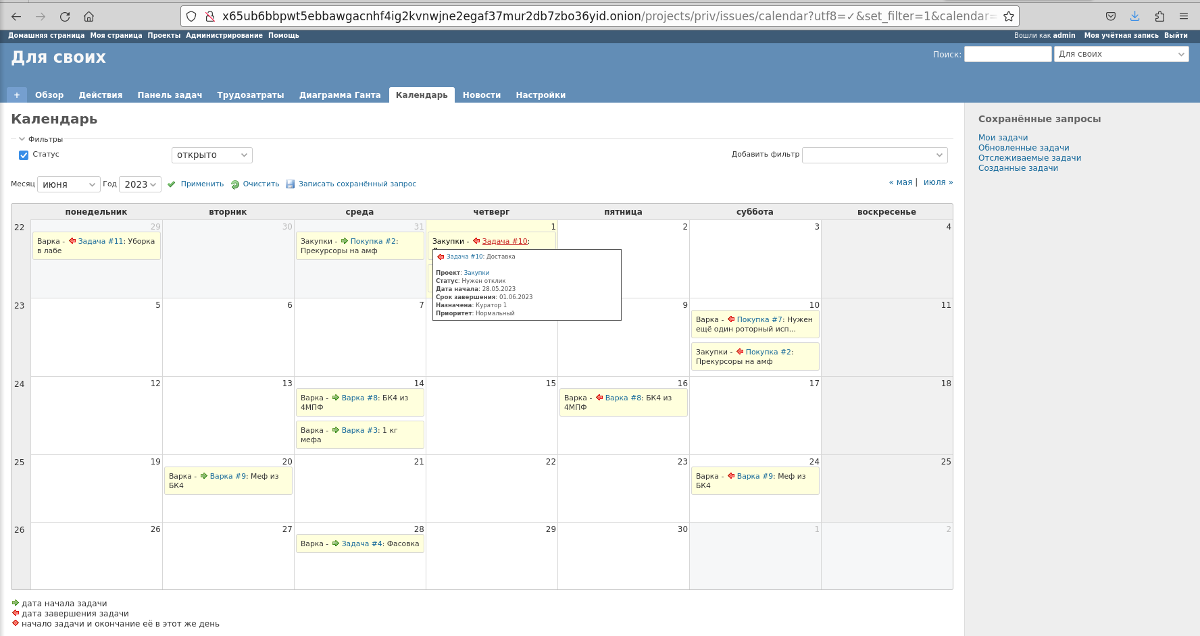
Task: Click the Очистить reload icon
Action: pos(235,184)
